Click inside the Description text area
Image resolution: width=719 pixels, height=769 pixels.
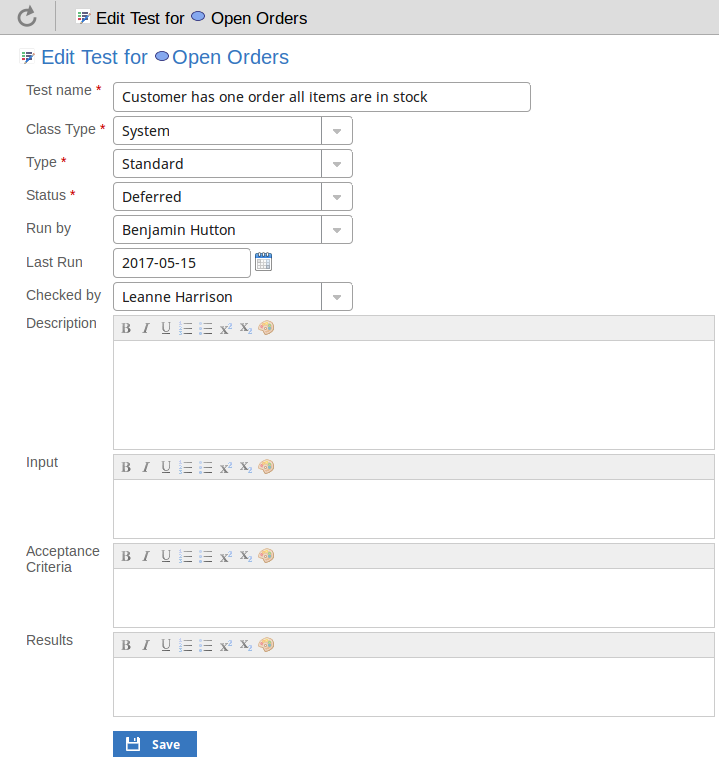pyautogui.click(x=413, y=394)
